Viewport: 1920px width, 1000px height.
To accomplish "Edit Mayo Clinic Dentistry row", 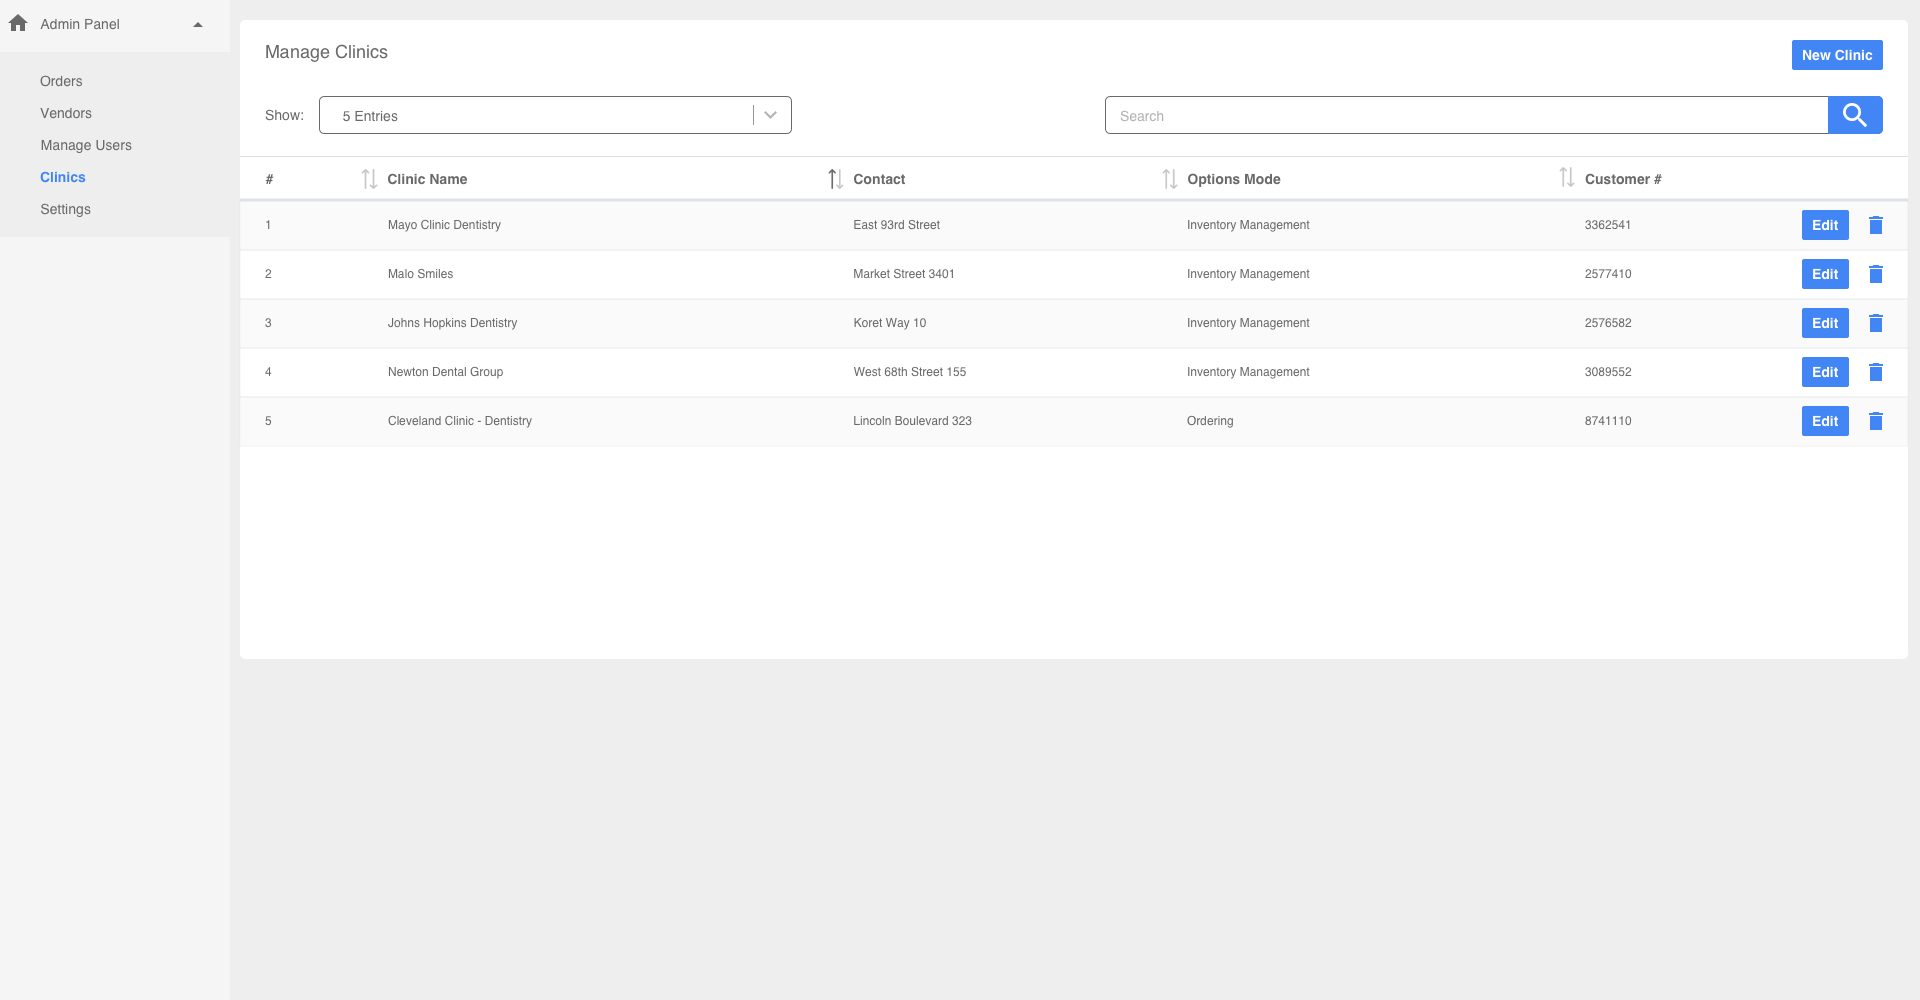I will tap(1825, 225).
